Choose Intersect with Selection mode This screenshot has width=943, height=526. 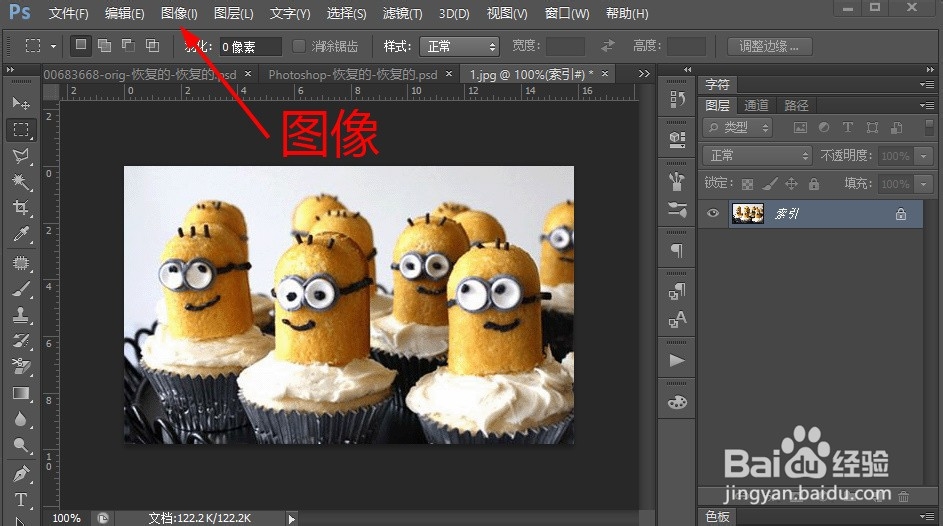tap(152, 45)
